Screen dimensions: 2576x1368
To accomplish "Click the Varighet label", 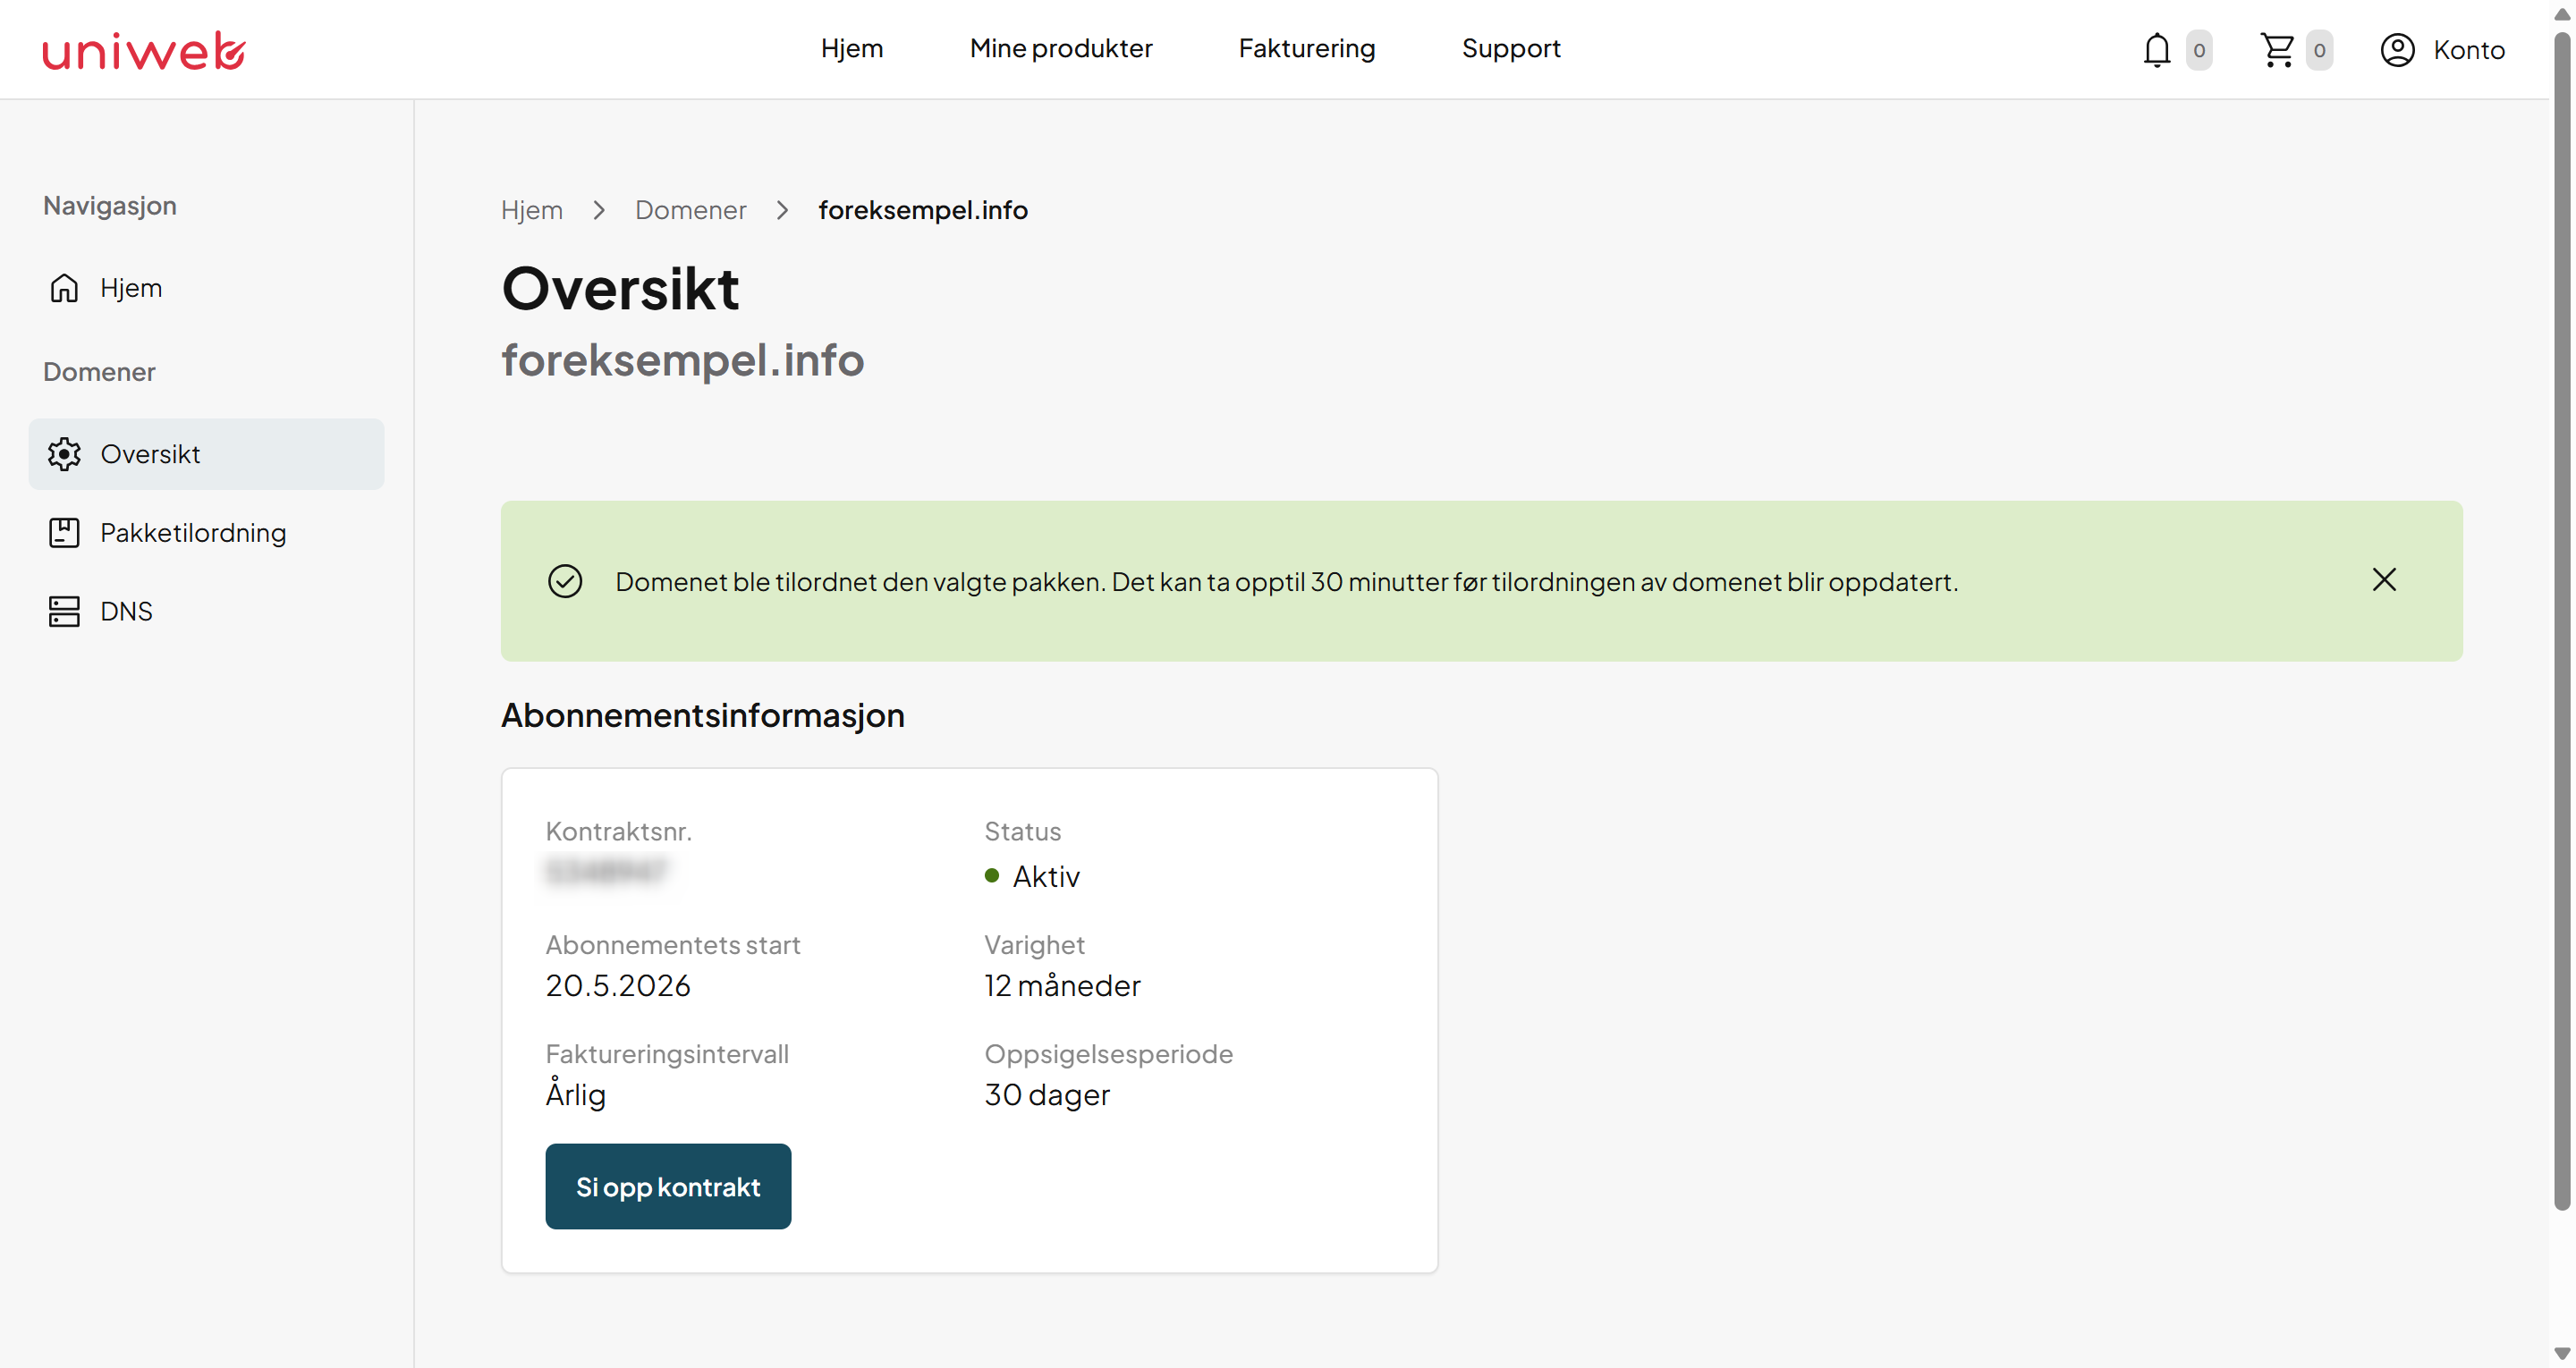I will 1034,944.
